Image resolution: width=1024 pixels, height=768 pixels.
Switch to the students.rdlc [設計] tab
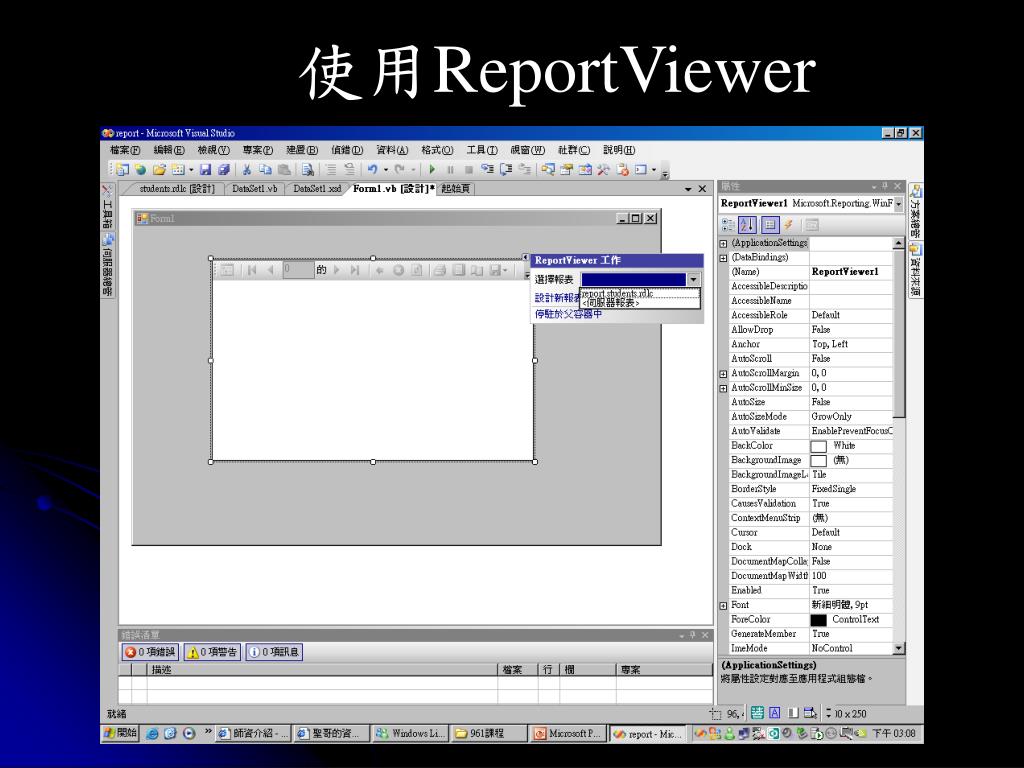tap(176, 189)
